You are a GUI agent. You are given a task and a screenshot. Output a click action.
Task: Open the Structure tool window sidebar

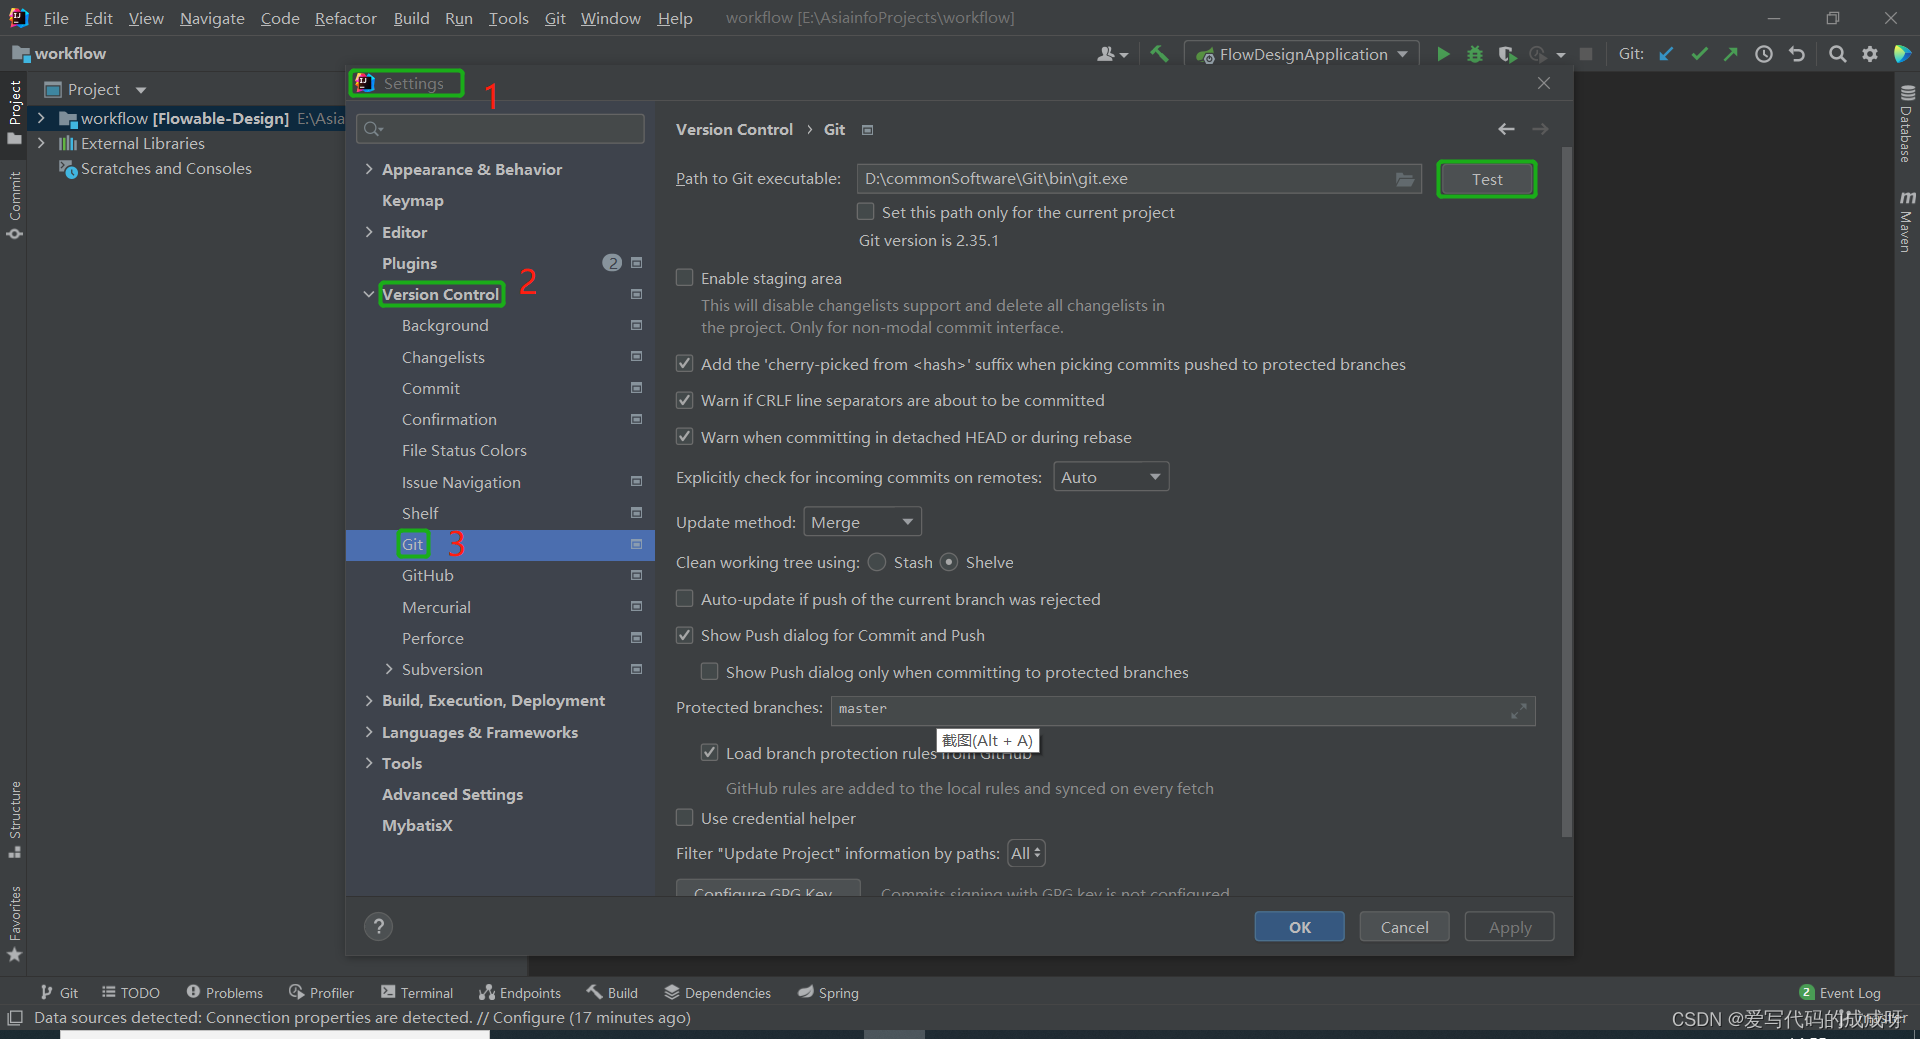click(15, 819)
